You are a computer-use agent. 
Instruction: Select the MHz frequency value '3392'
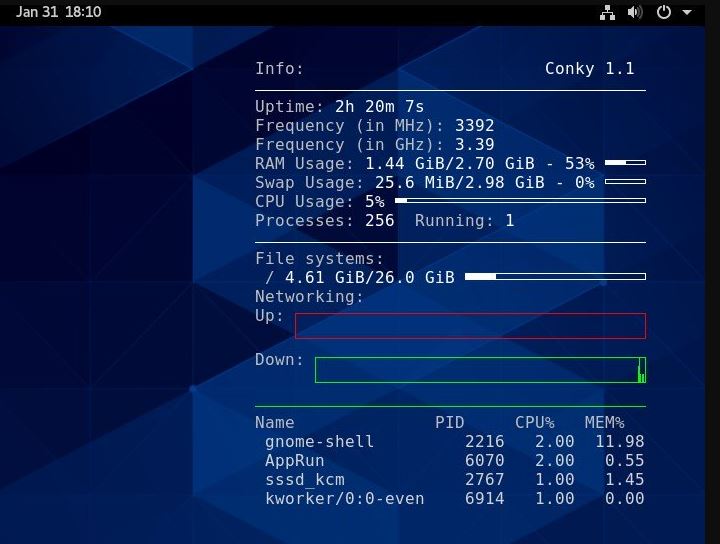(x=474, y=126)
